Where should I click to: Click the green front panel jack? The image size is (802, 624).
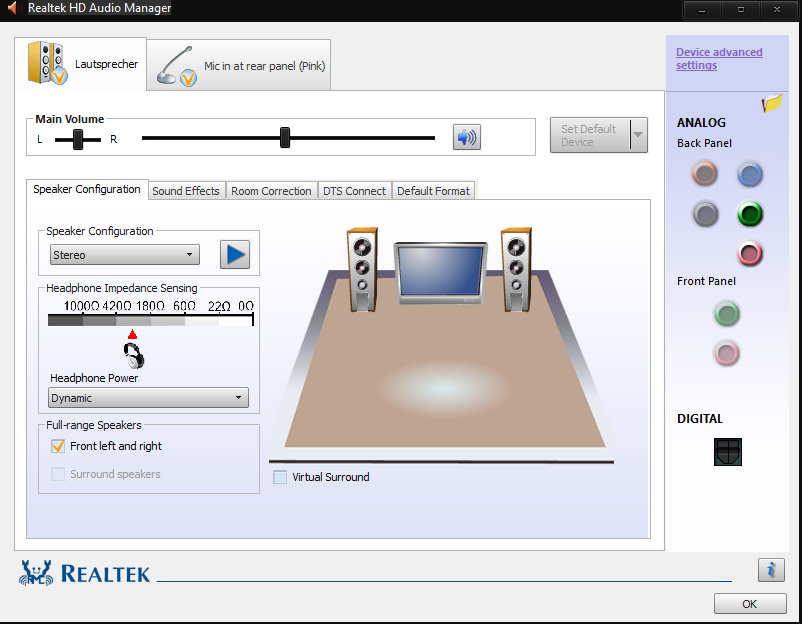pos(727,314)
